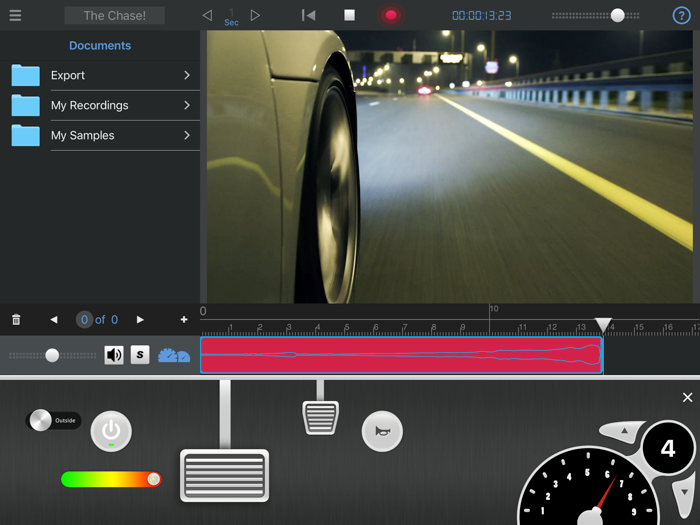This screenshot has width=700, height=525.
Task: Open the help question mark
Action: point(681,16)
